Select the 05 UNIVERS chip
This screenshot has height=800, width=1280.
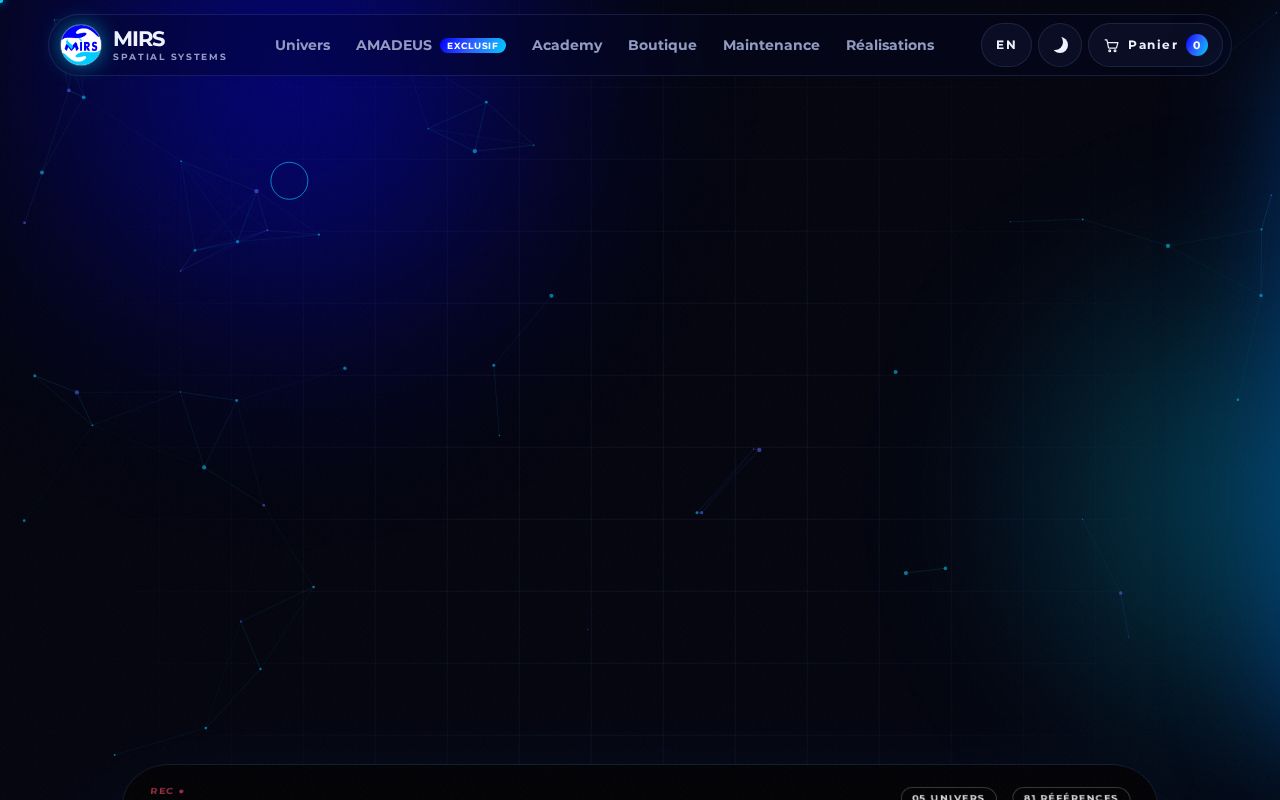coord(948,795)
